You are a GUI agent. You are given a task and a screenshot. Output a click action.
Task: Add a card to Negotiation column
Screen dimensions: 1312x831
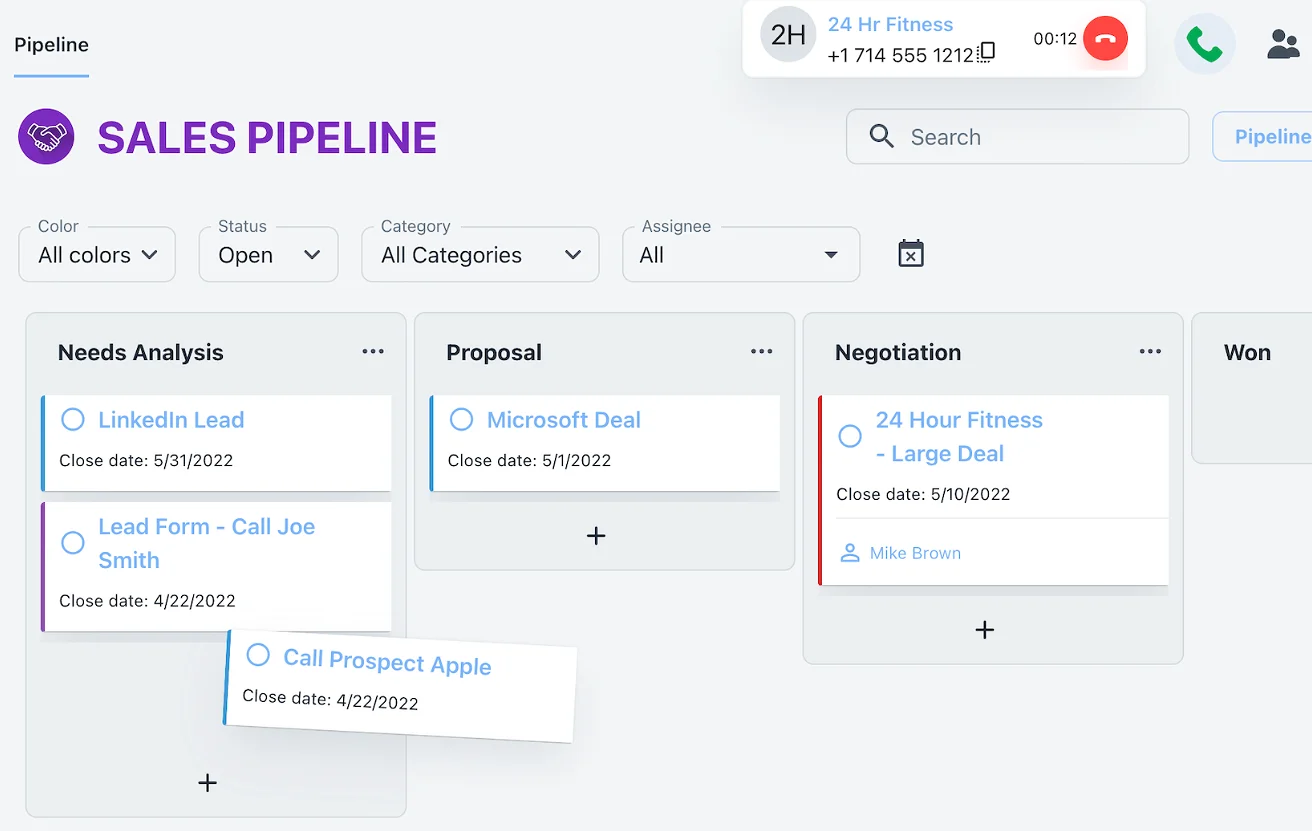985,630
